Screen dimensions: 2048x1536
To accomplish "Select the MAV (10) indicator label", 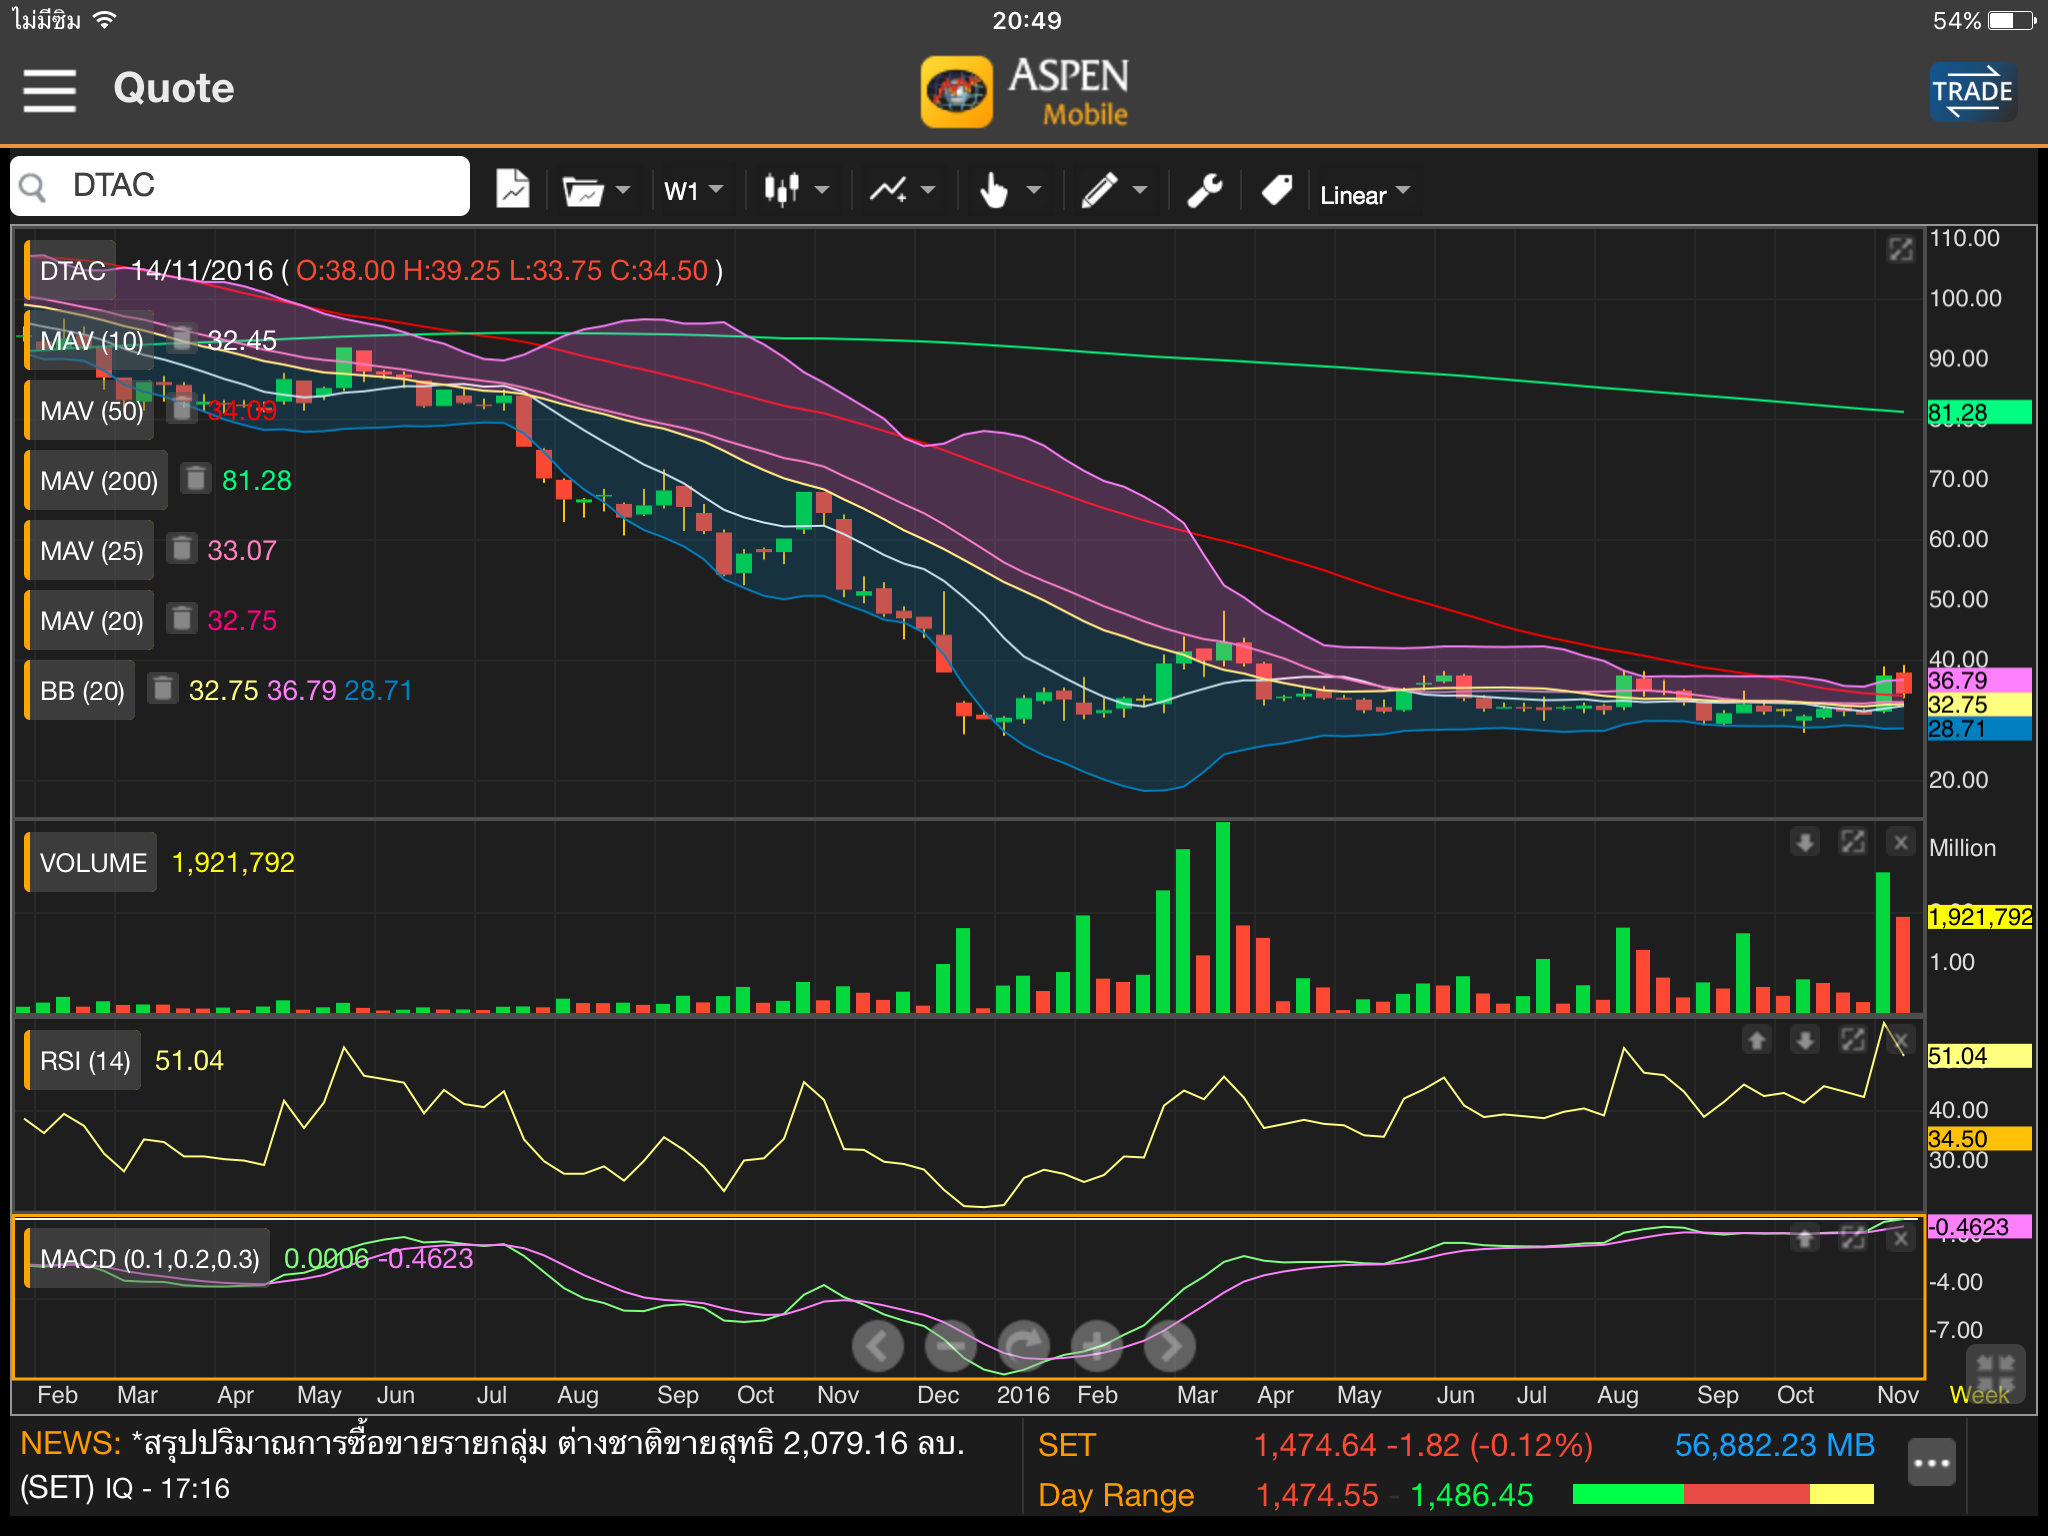I will (91, 340).
